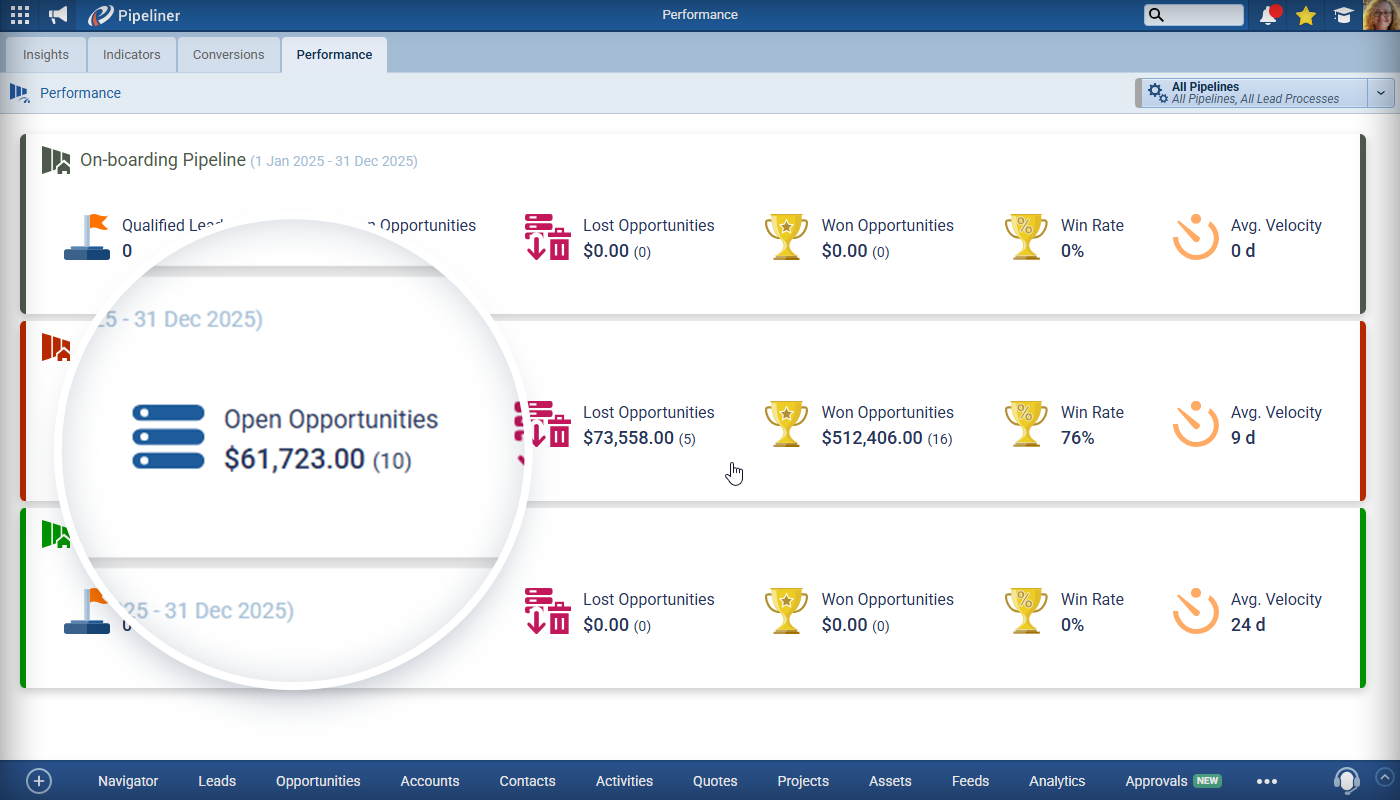1400x800 pixels.
Task: Open the three-dots more menu
Action: (1267, 781)
